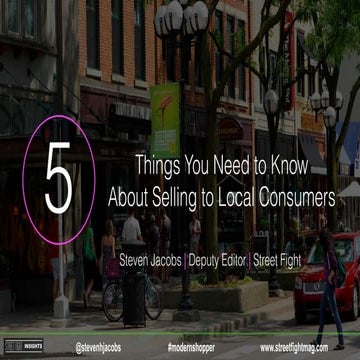Click the name 'Steven Jacobs'
This screenshot has width=360, height=360.
[151, 261]
